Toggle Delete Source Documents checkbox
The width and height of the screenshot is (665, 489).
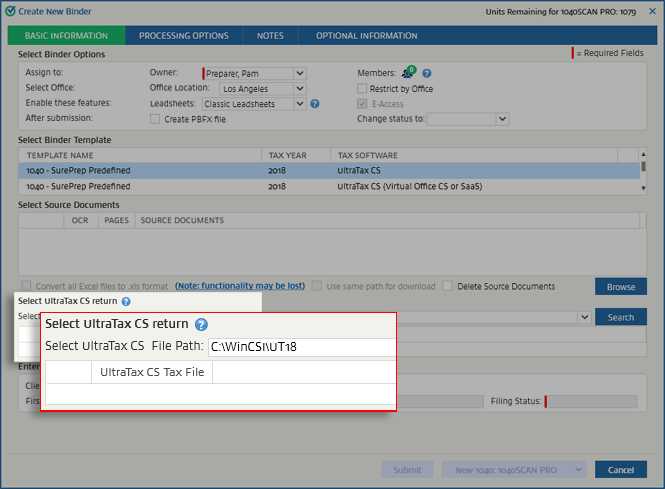click(448, 286)
